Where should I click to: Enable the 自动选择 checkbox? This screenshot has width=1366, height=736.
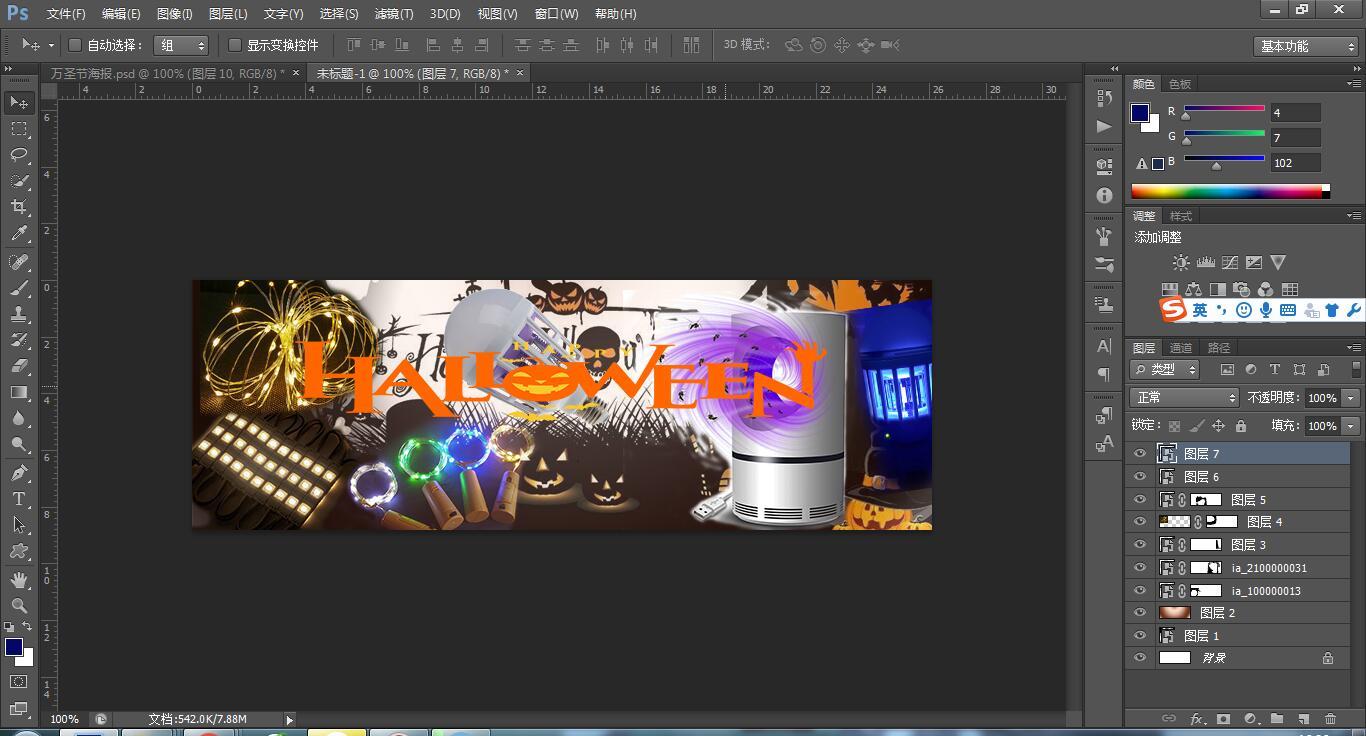pyautogui.click(x=75, y=45)
